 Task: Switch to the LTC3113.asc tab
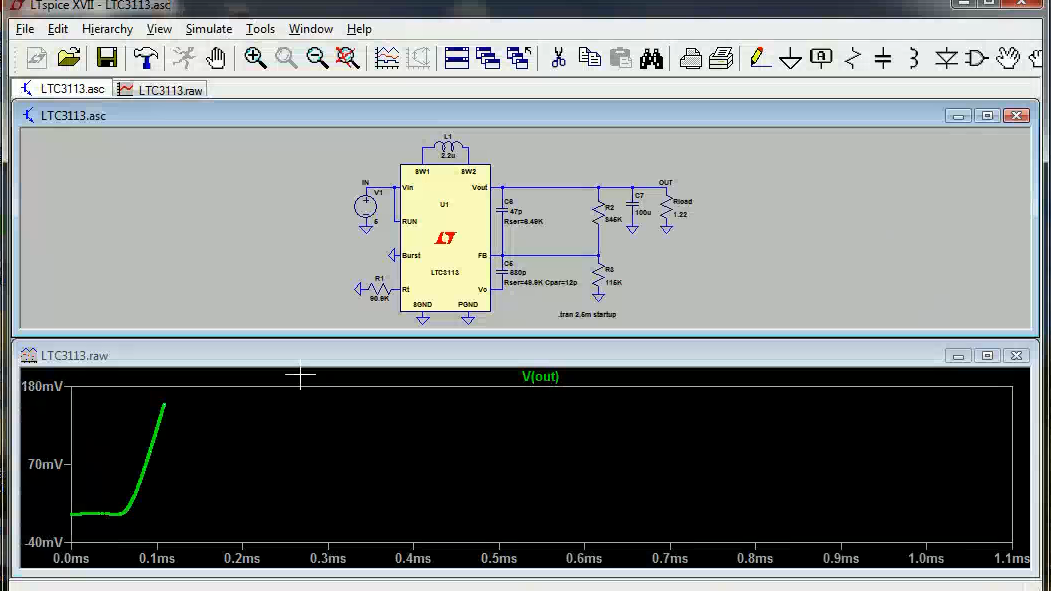[x=62, y=89]
